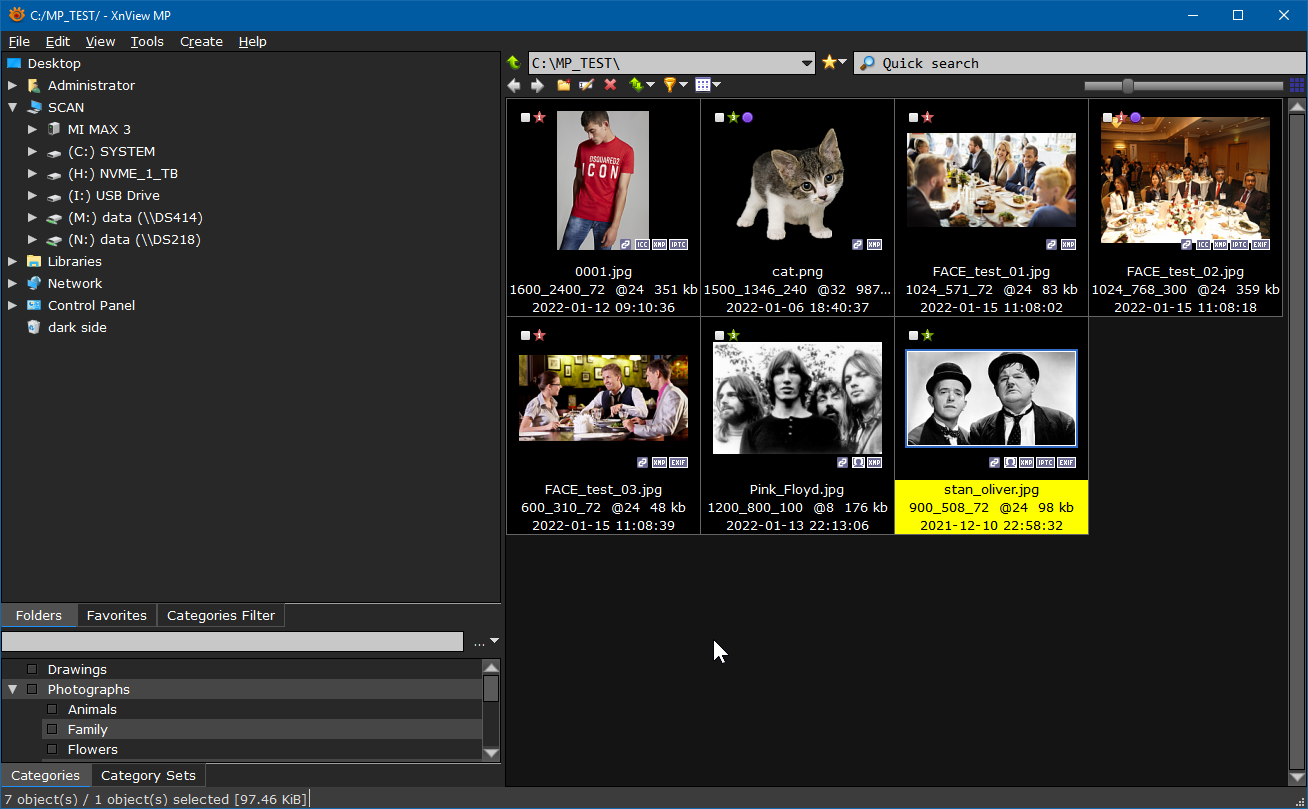Navigate back with the left arrow
Screen dimensions: 1308x809
tap(515, 85)
